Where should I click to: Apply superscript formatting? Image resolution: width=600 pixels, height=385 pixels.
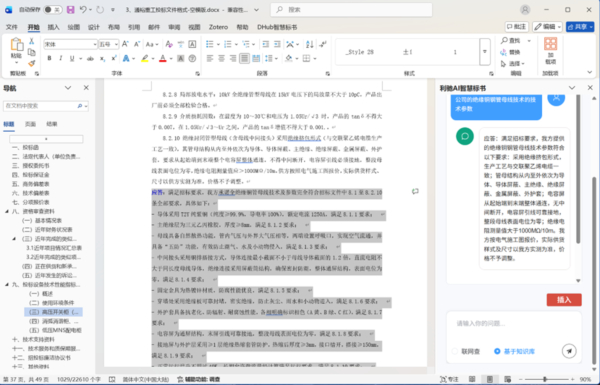[x=114, y=59]
